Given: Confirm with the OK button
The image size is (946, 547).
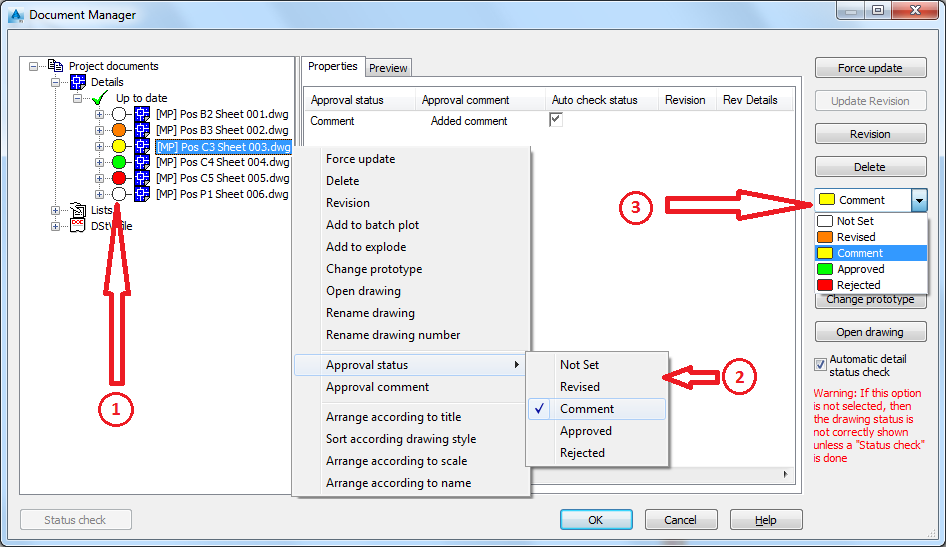Looking at the screenshot, I should [x=596, y=520].
